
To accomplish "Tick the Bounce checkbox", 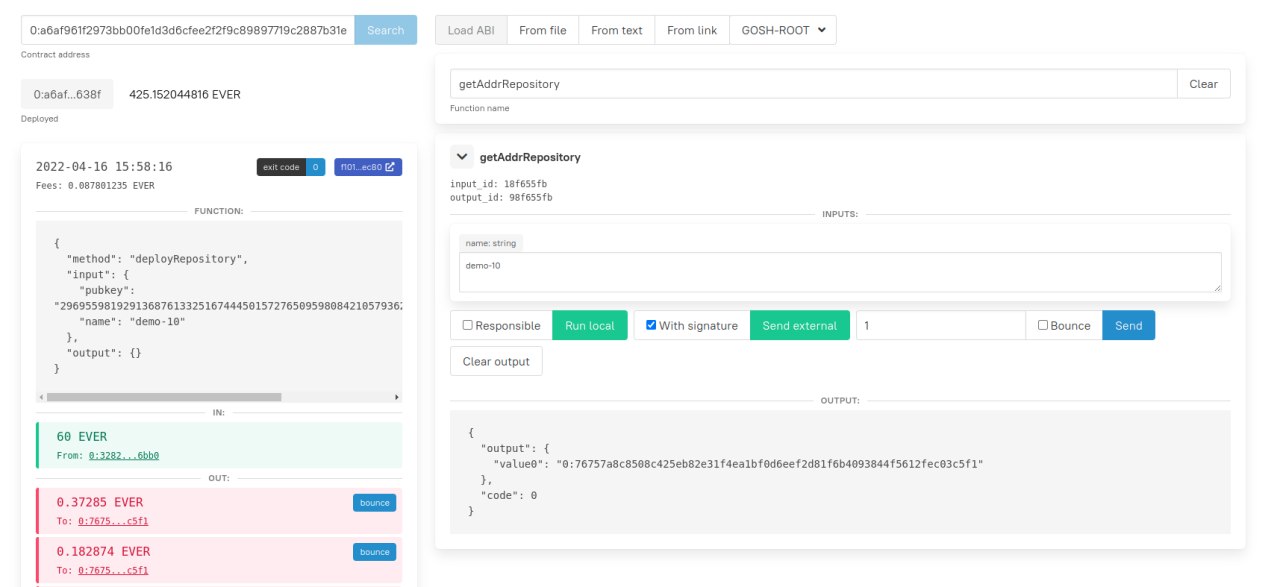I will click(x=1043, y=325).
